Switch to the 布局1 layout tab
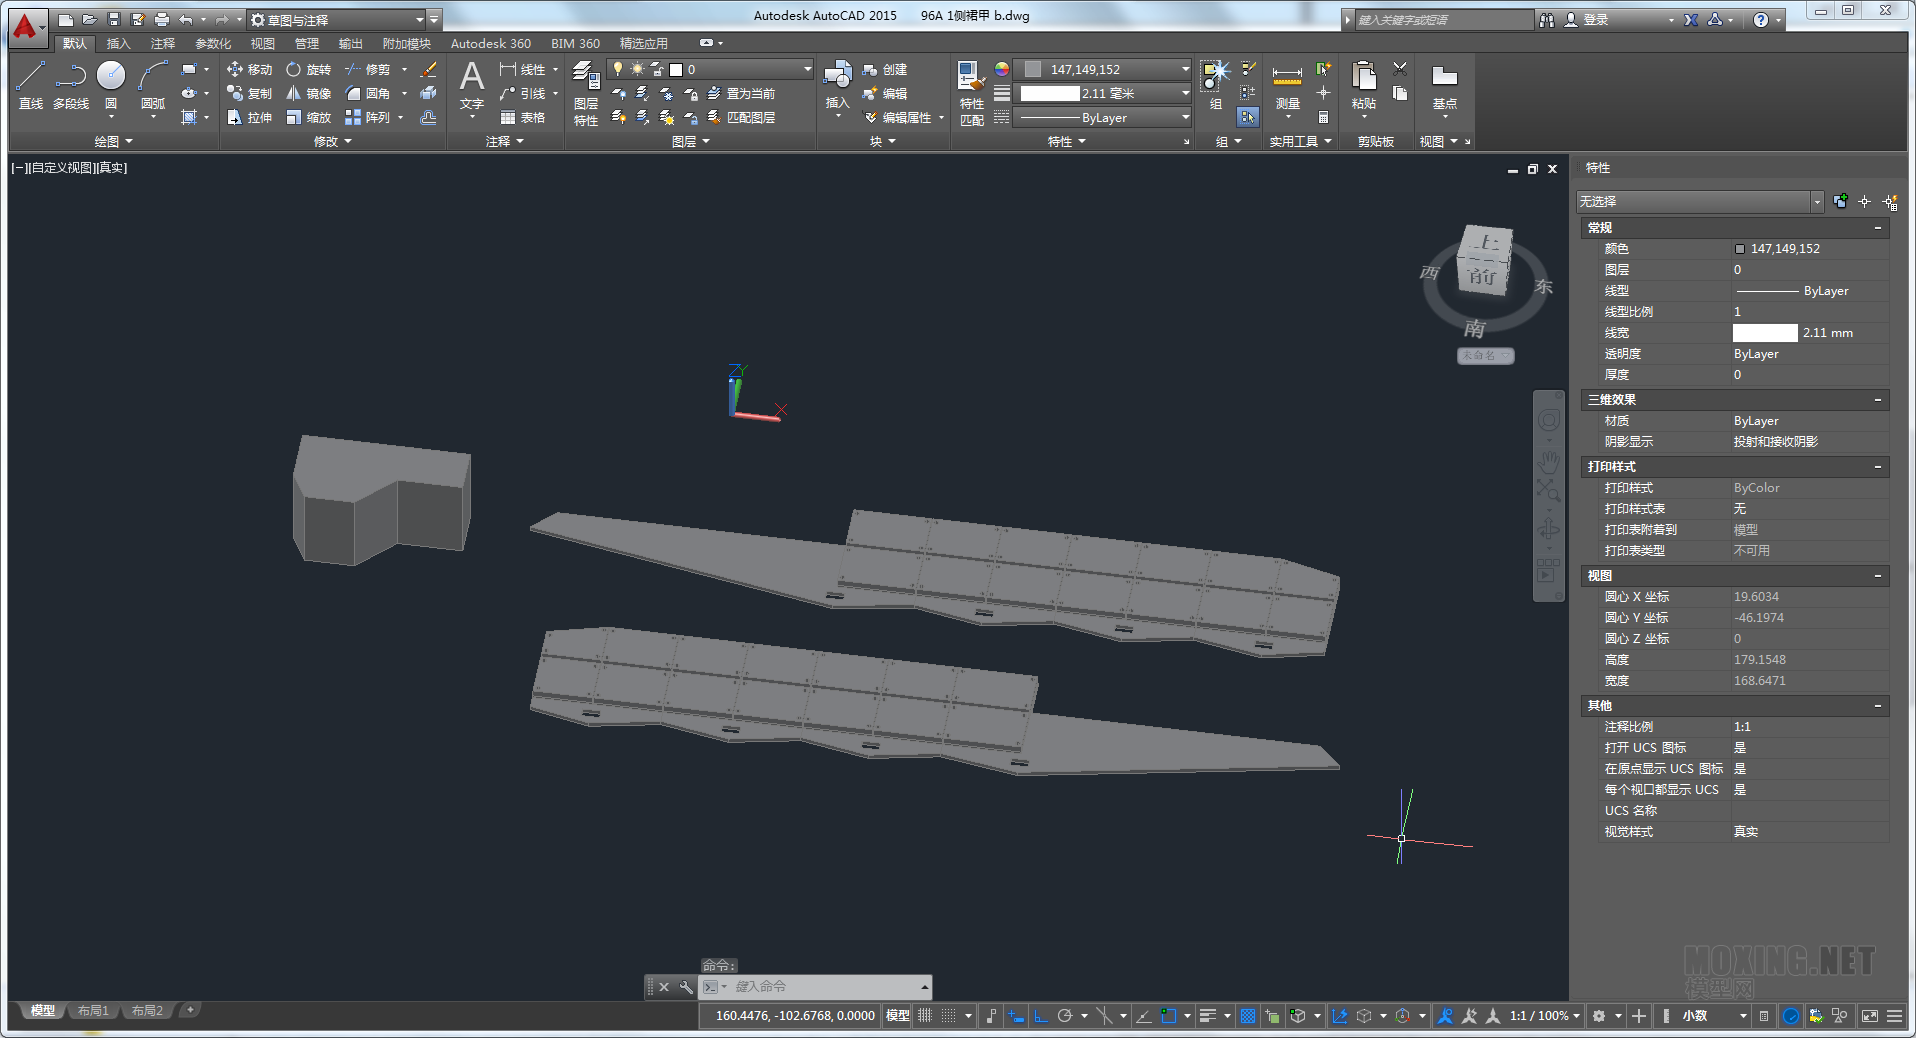Viewport: 1916px width, 1038px height. [93, 1011]
